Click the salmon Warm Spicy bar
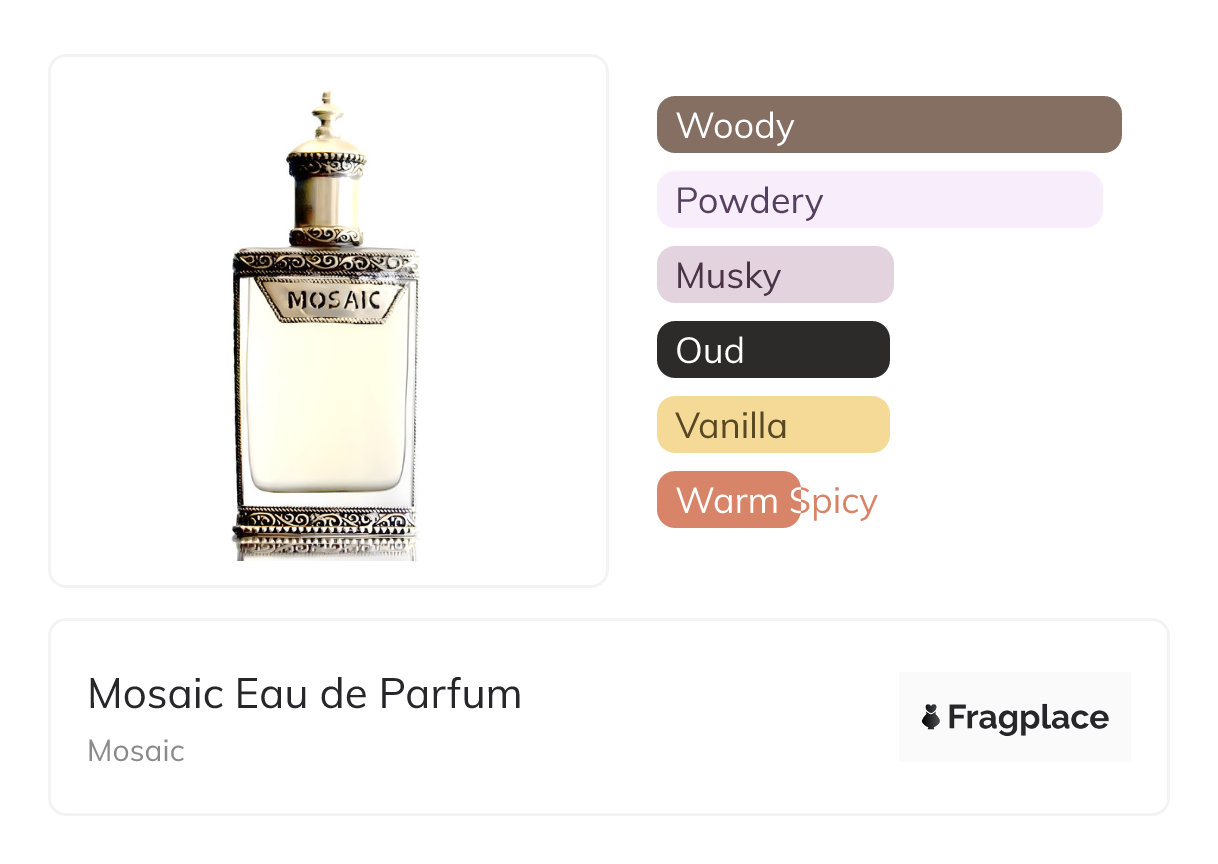 (728, 500)
